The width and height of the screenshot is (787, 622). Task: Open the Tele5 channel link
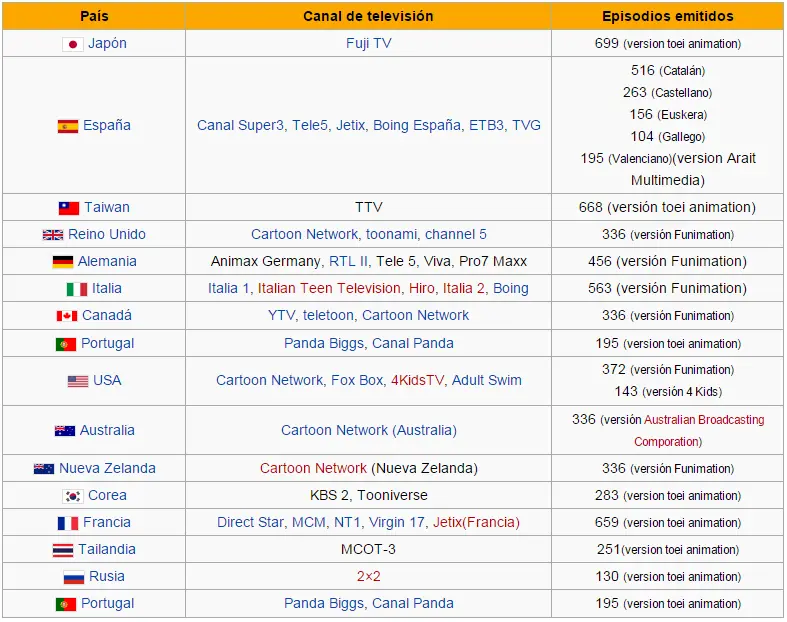point(310,126)
